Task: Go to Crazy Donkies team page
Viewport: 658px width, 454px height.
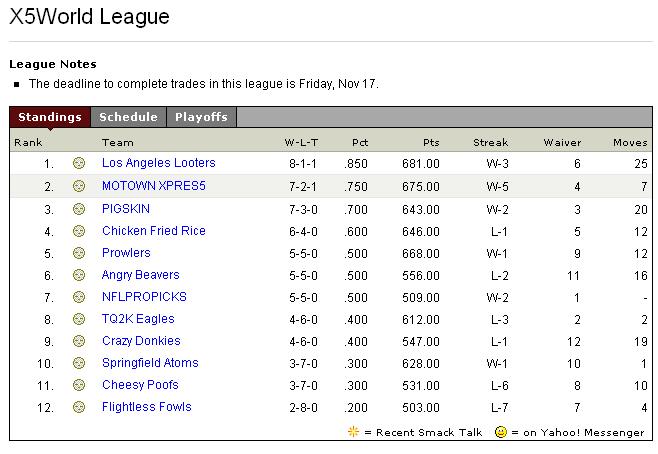Action: click(x=142, y=341)
